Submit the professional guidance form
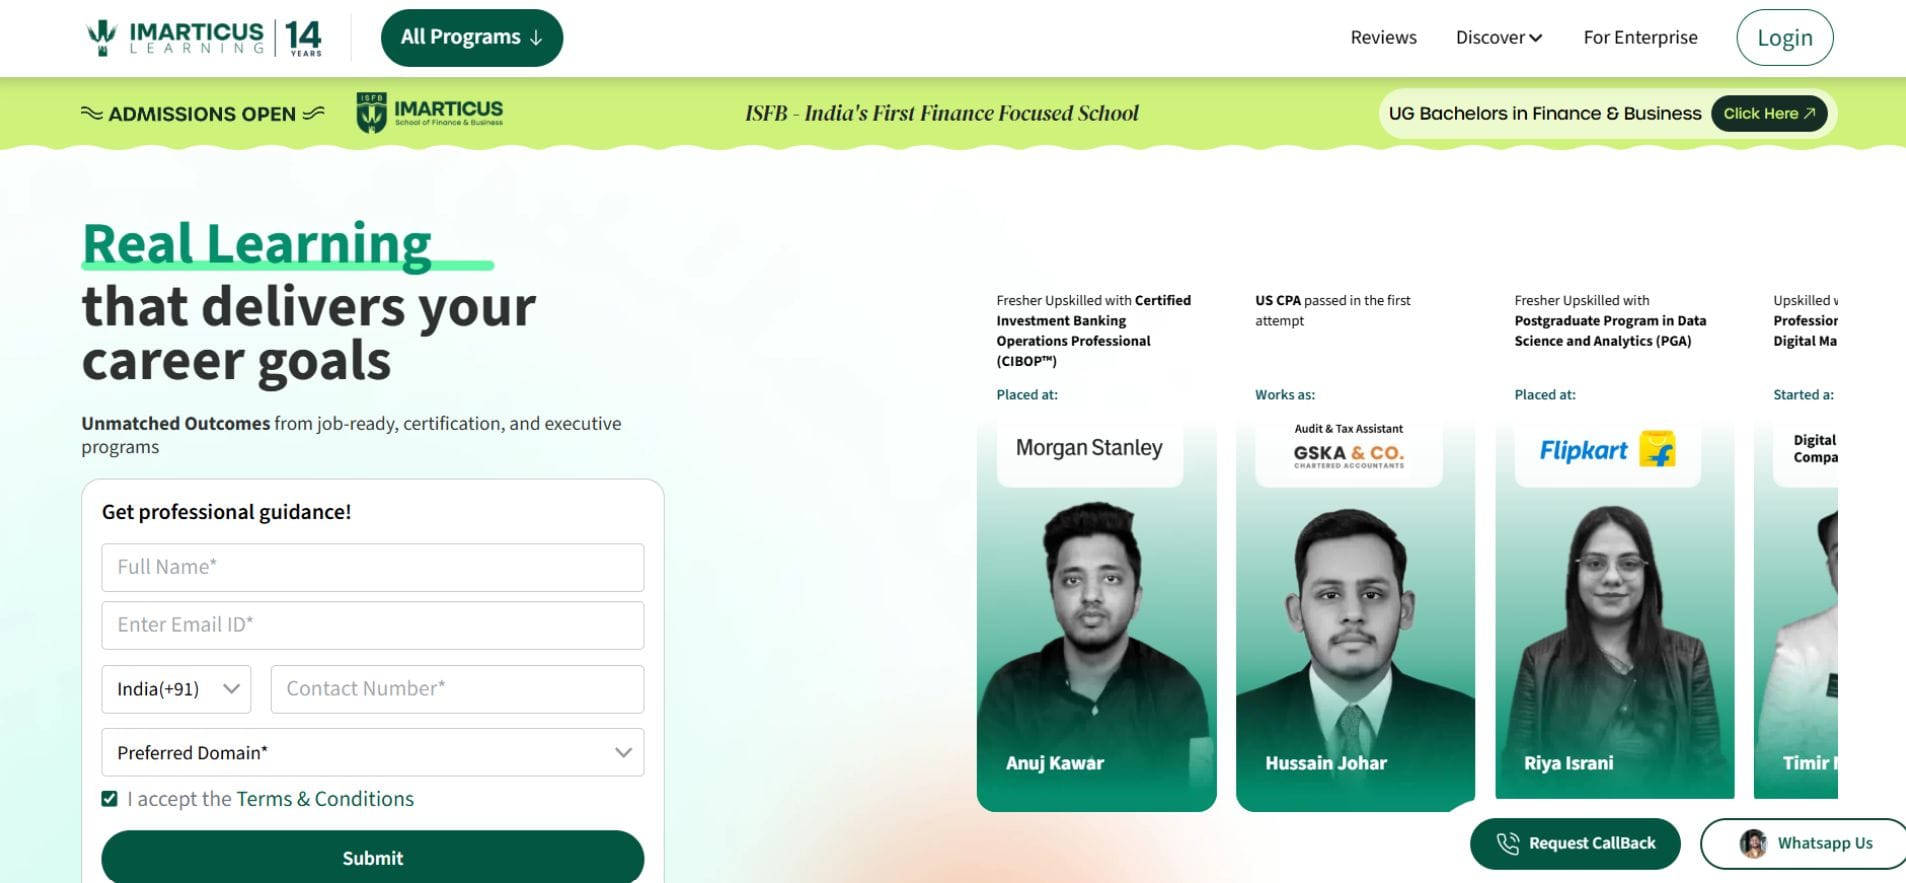The image size is (1906, 883). 373,857
